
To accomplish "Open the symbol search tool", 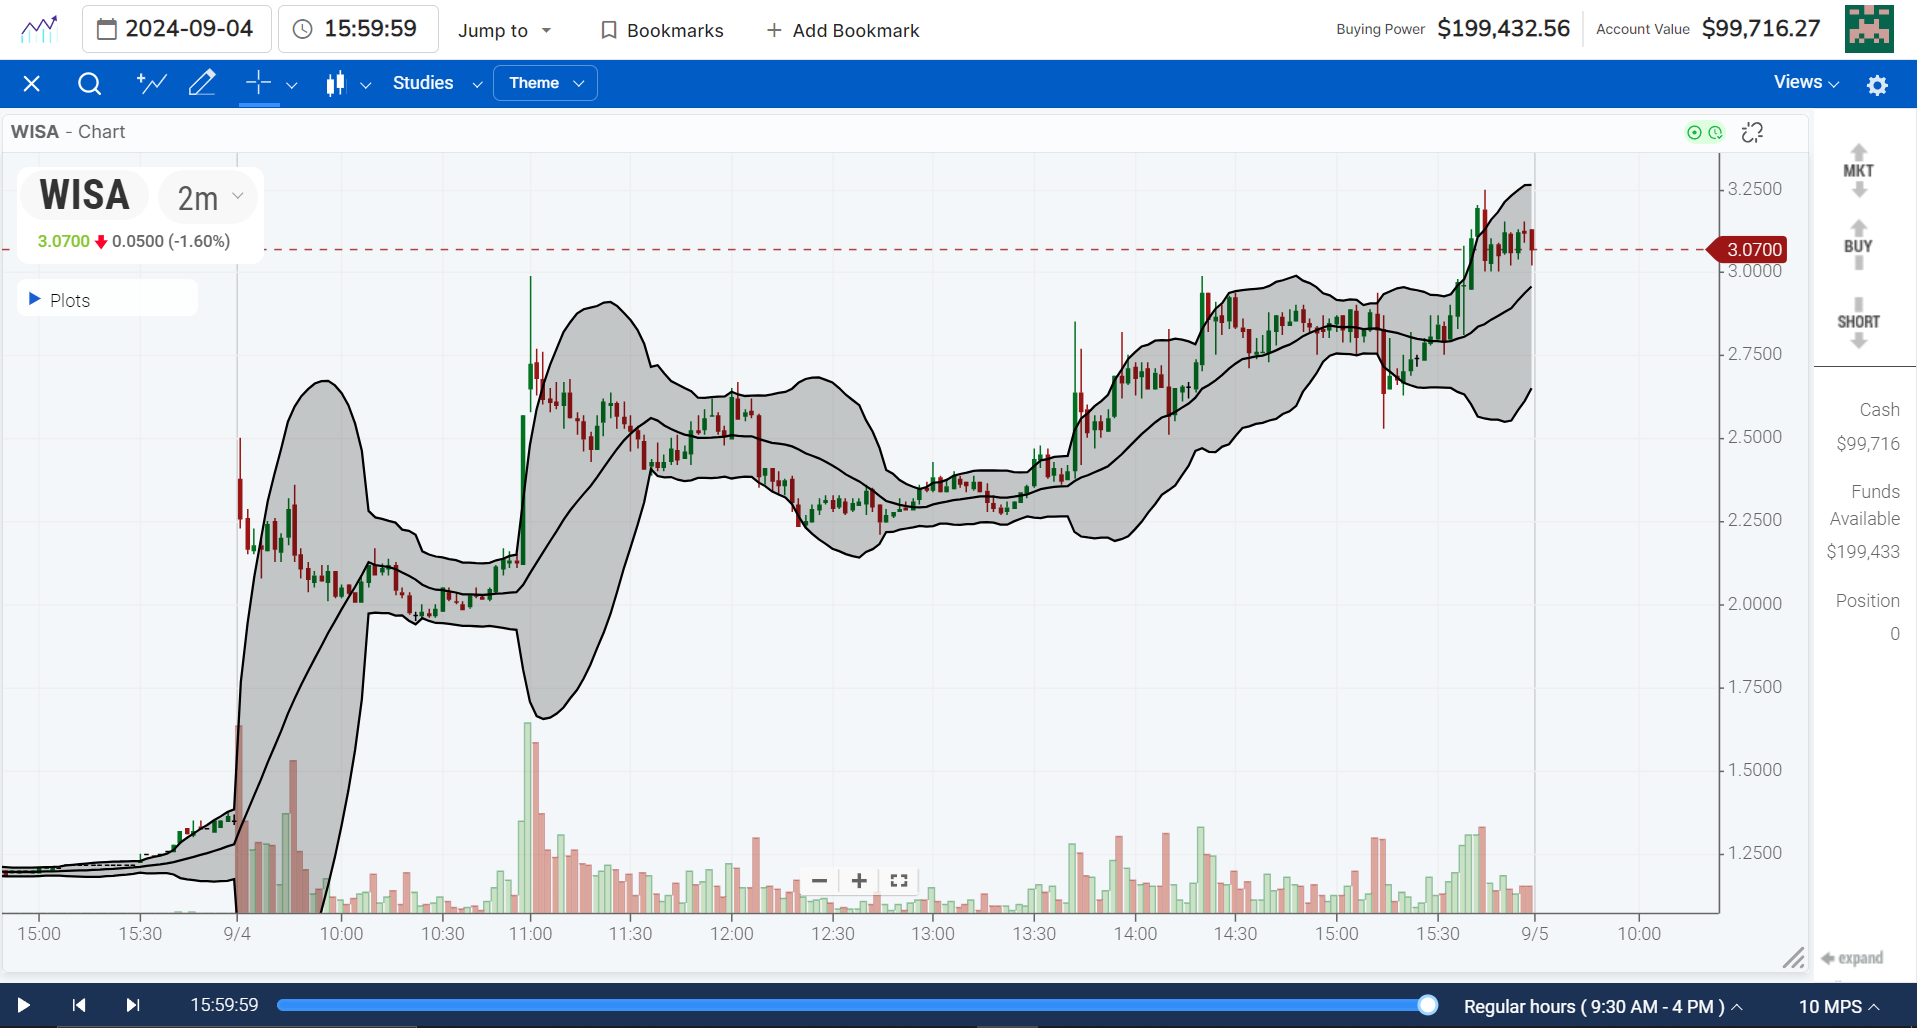I will (89, 84).
